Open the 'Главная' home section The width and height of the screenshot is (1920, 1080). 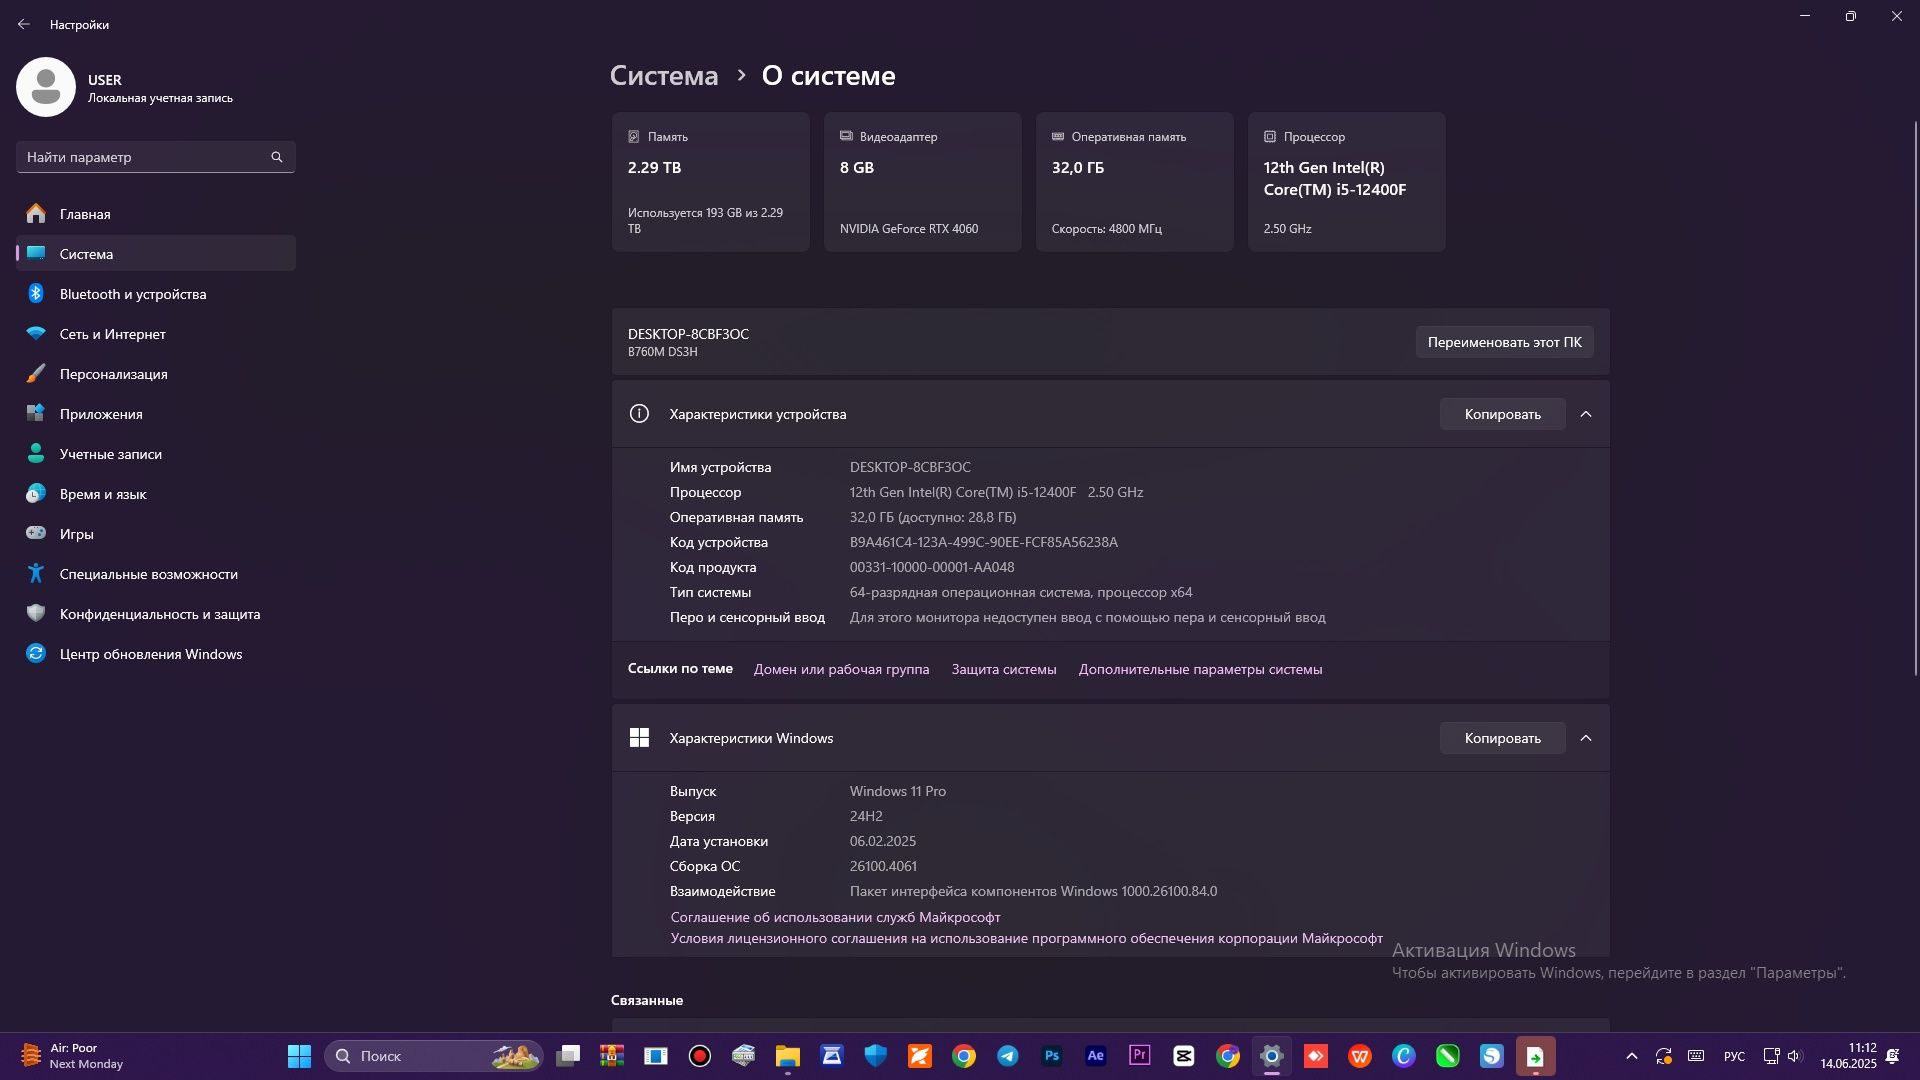click(156, 214)
